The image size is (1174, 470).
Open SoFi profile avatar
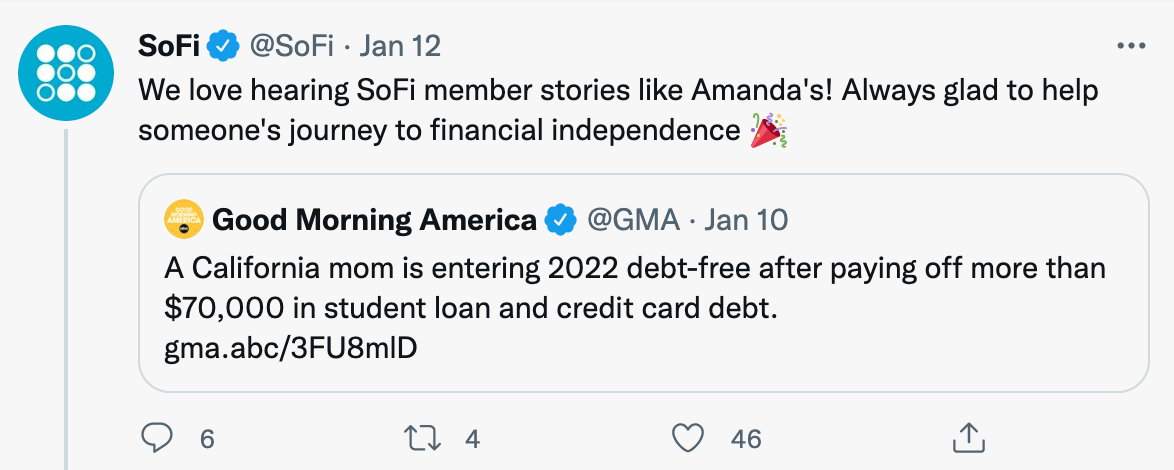66,73
